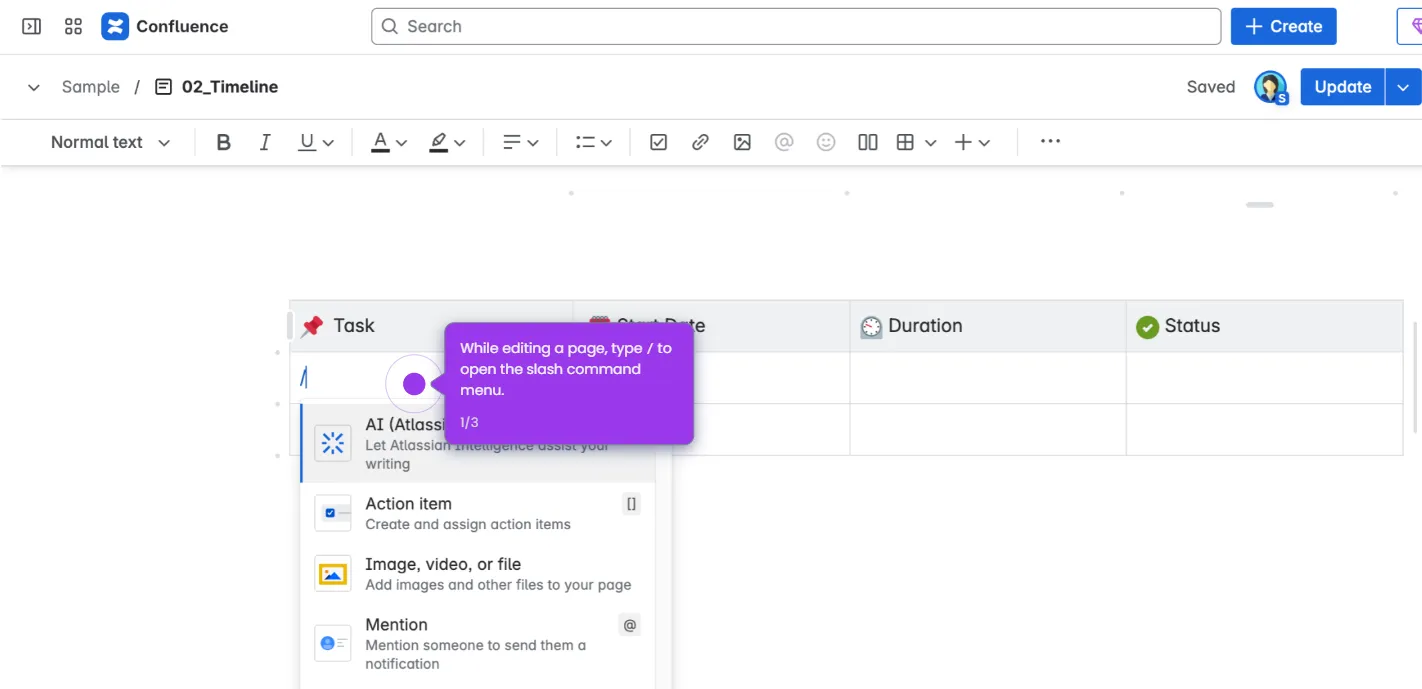Select Mention from slash menu
The height and width of the screenshot is (689, 1422).
click(x=478, y=643)
